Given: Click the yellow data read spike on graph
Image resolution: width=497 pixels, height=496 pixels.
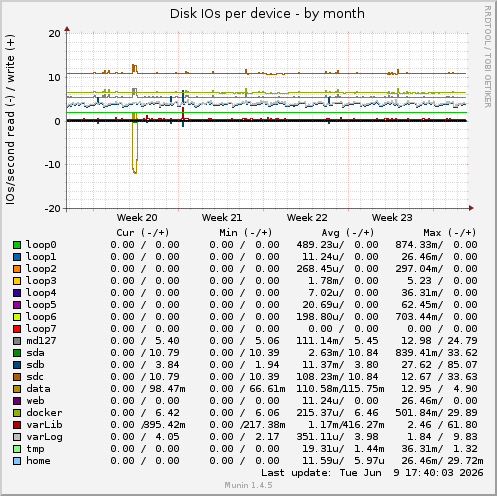Looking at the screenshot, I should (x=135, y=147).
